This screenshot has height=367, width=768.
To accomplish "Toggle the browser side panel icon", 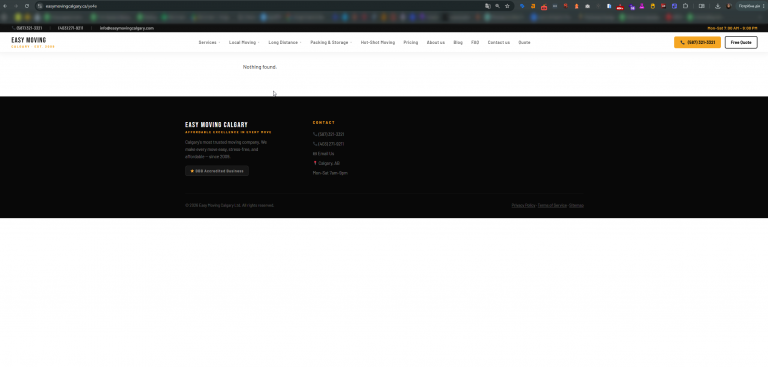I will 701,6.
